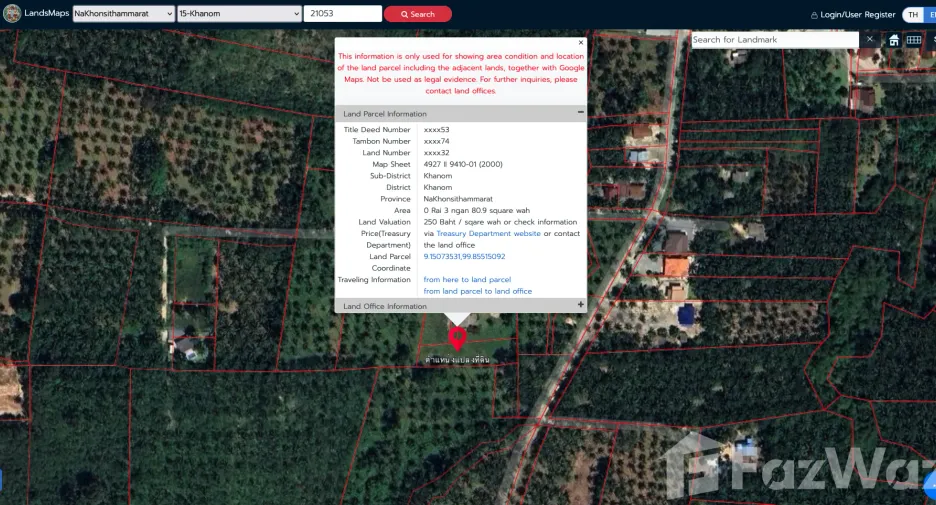Collapse the Land Parcel Information section

(580, 112)
